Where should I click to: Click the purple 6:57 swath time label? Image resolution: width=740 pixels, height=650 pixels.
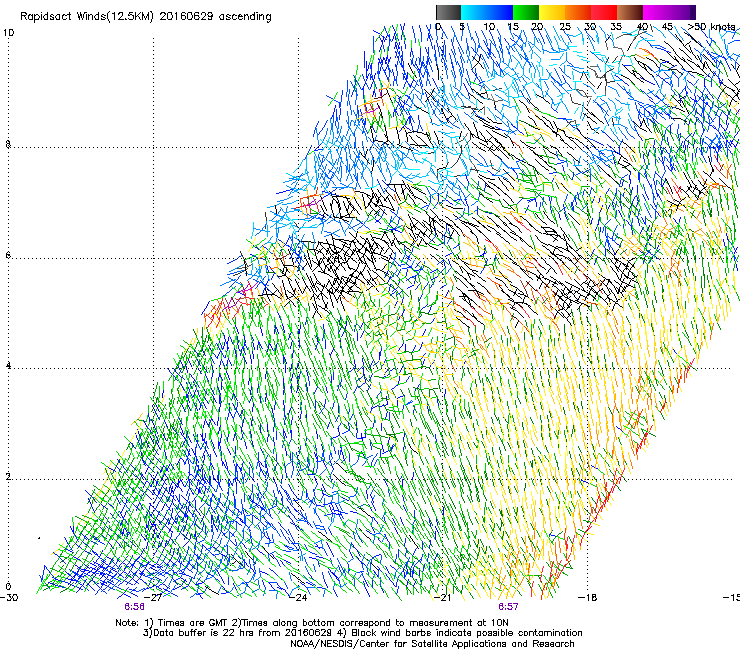tap(508, 607)
